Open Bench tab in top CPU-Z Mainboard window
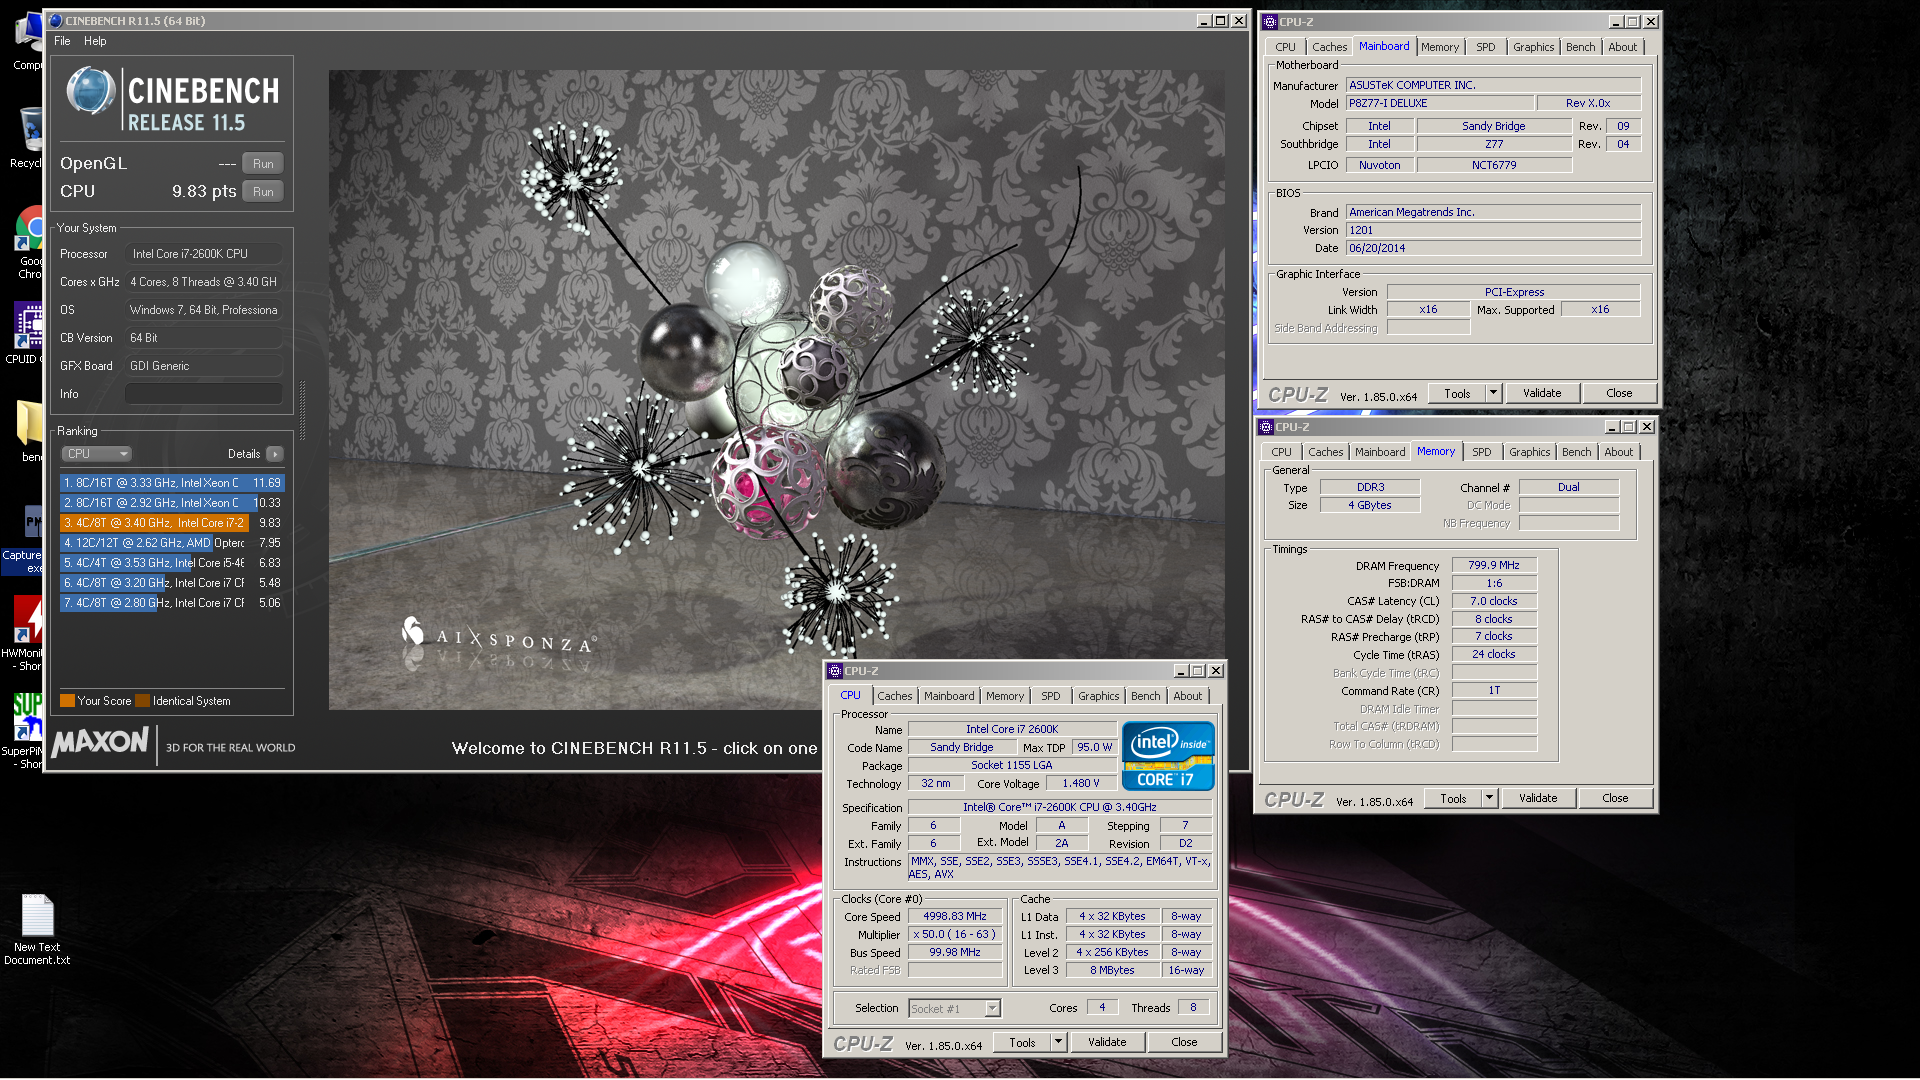1920x1080 pixels. (1580, 47)
